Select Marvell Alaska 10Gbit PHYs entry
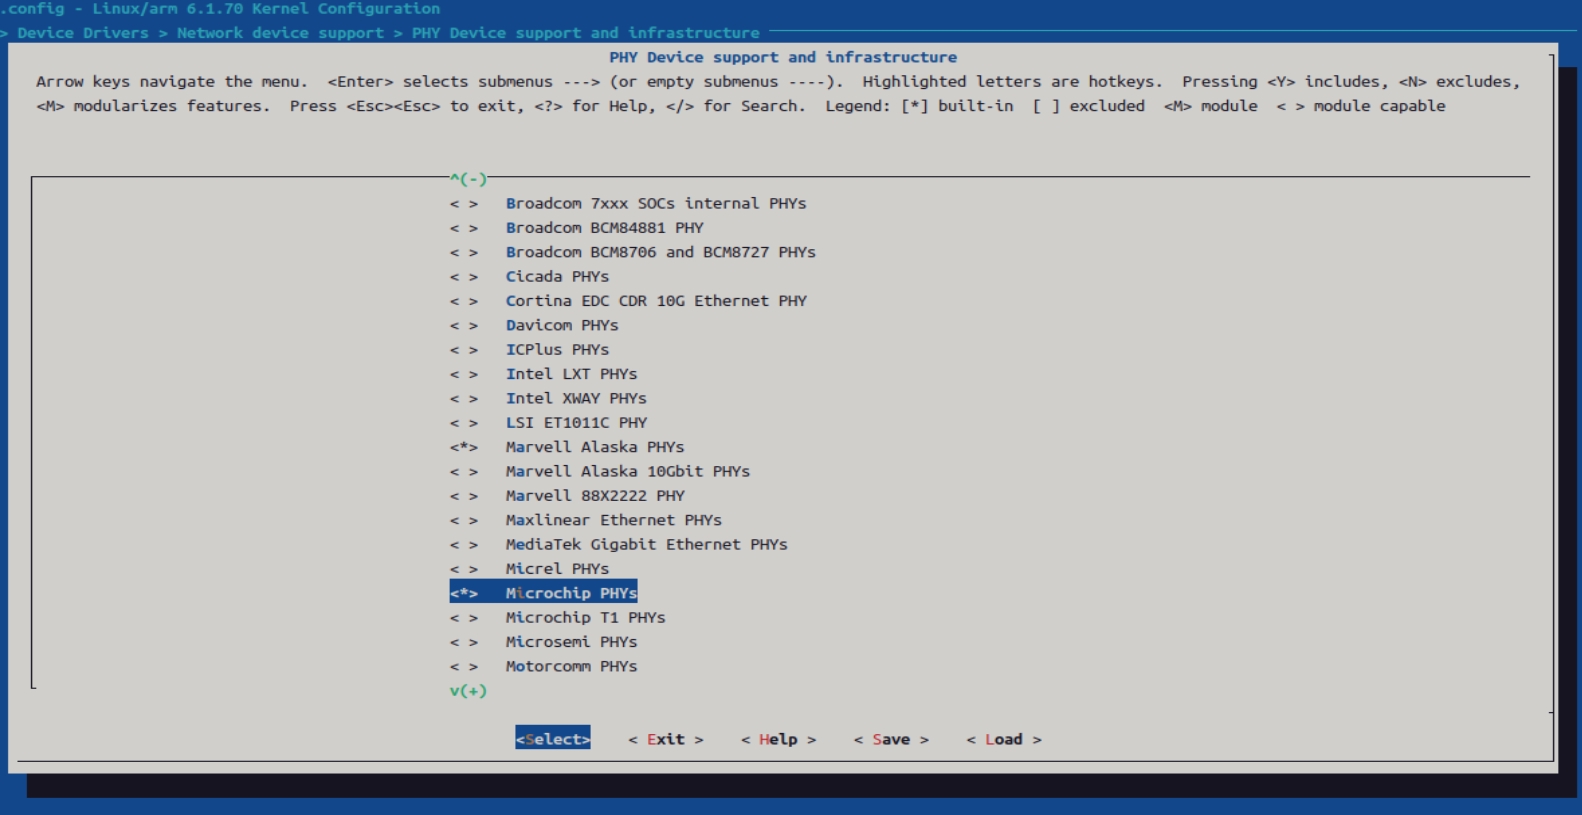 (628, 471)
